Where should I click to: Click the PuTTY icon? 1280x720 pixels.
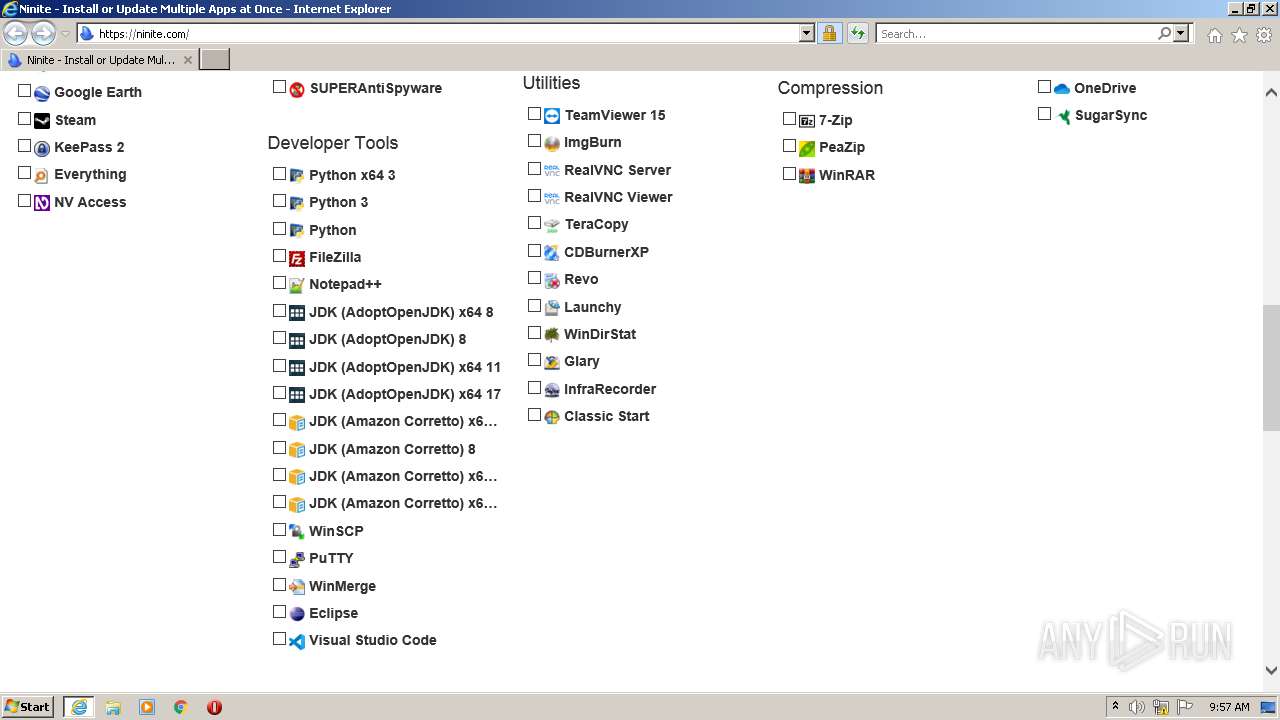[x=297, y=559]
